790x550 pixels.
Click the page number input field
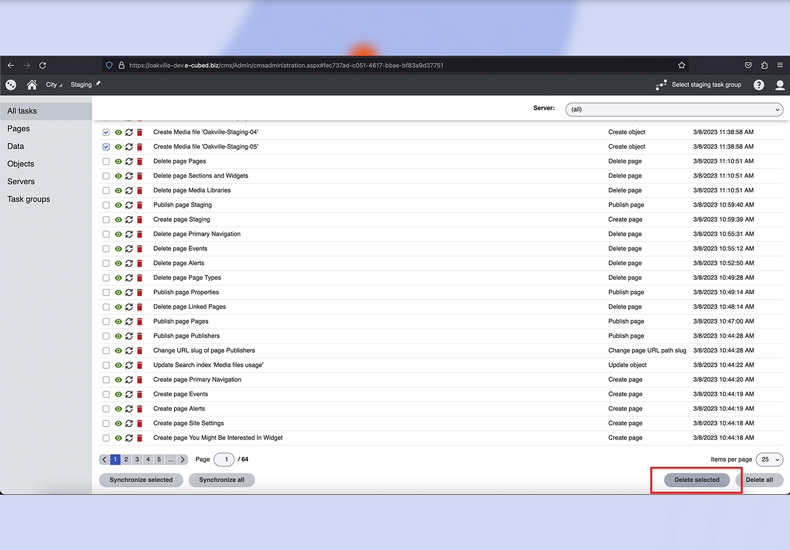pyautogui.click(x=224, y=460)
